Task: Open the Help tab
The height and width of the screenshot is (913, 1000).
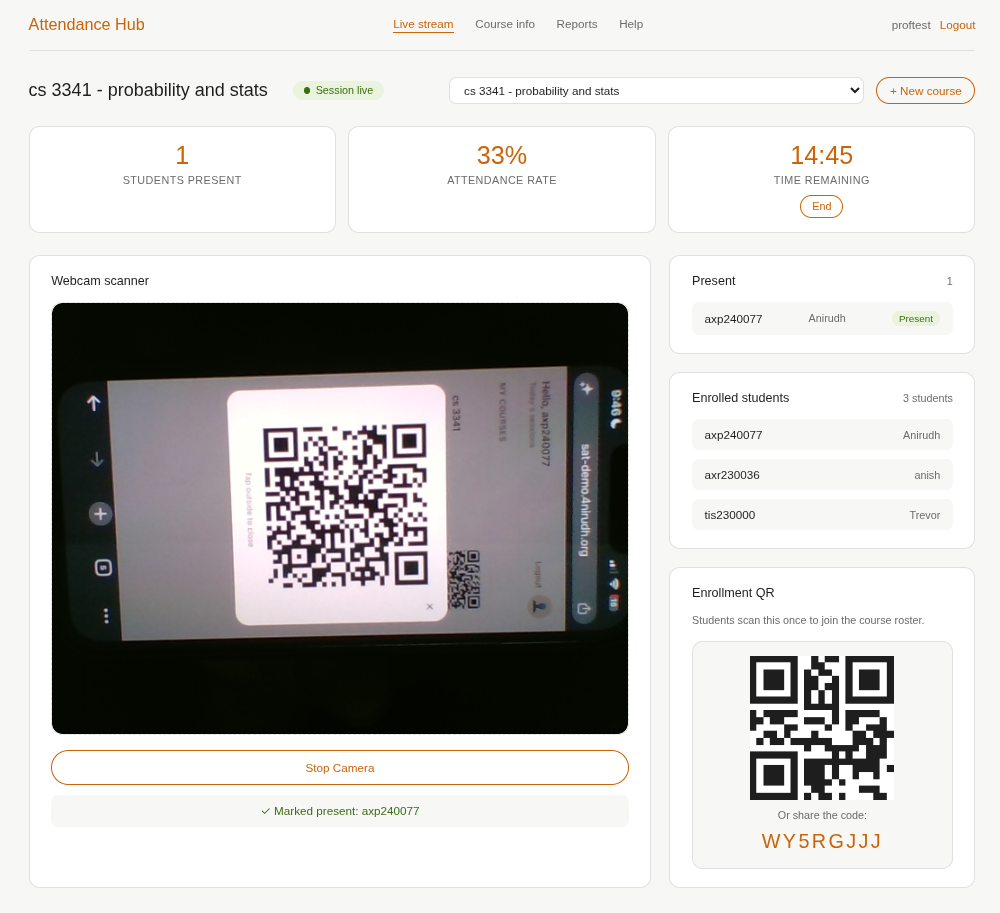Action: tap(631, 24)
